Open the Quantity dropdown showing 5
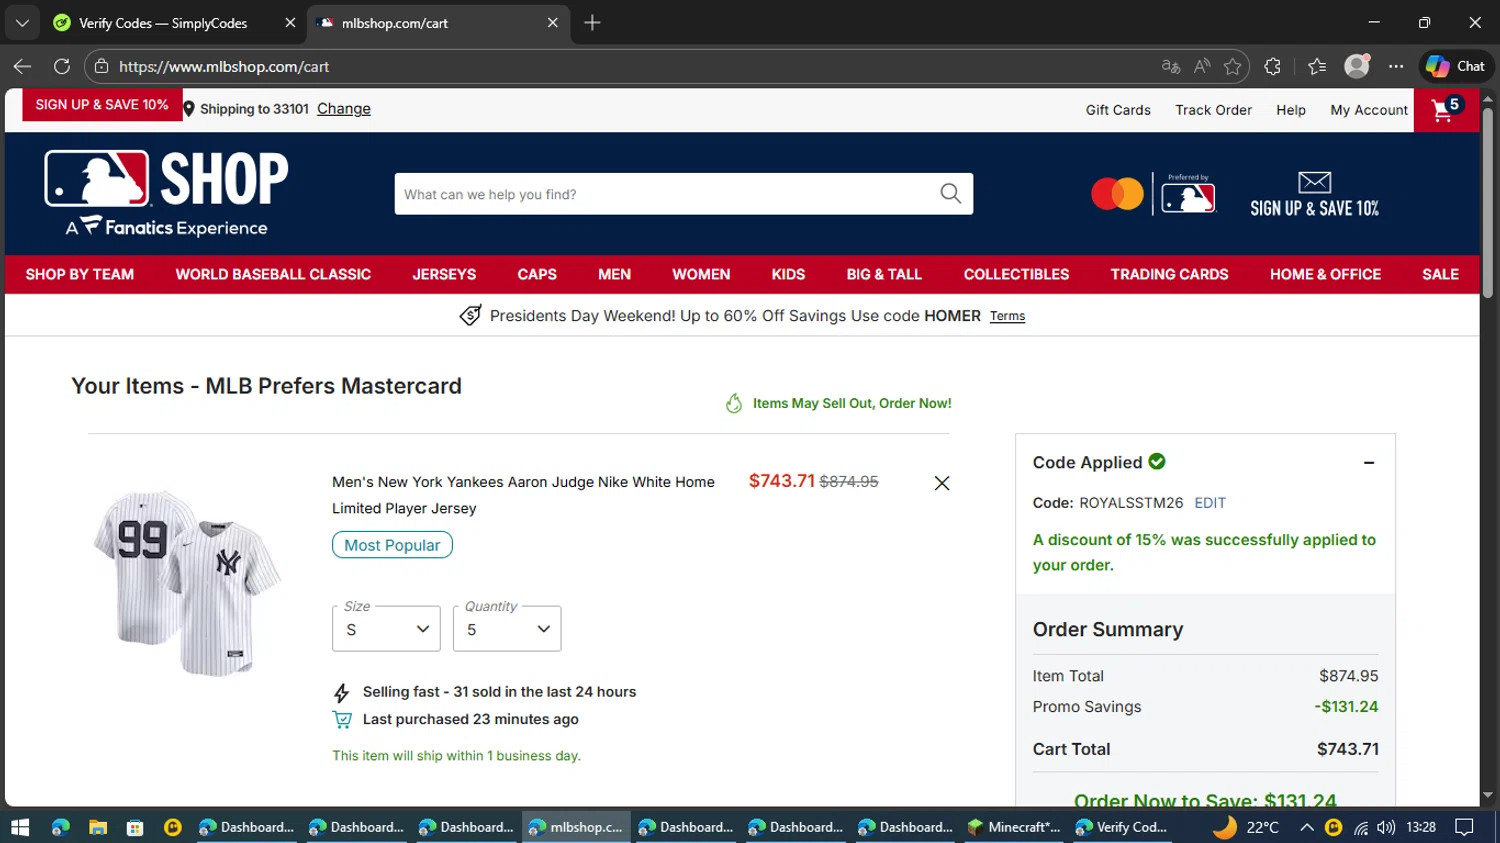 click(x=507, y=628)
